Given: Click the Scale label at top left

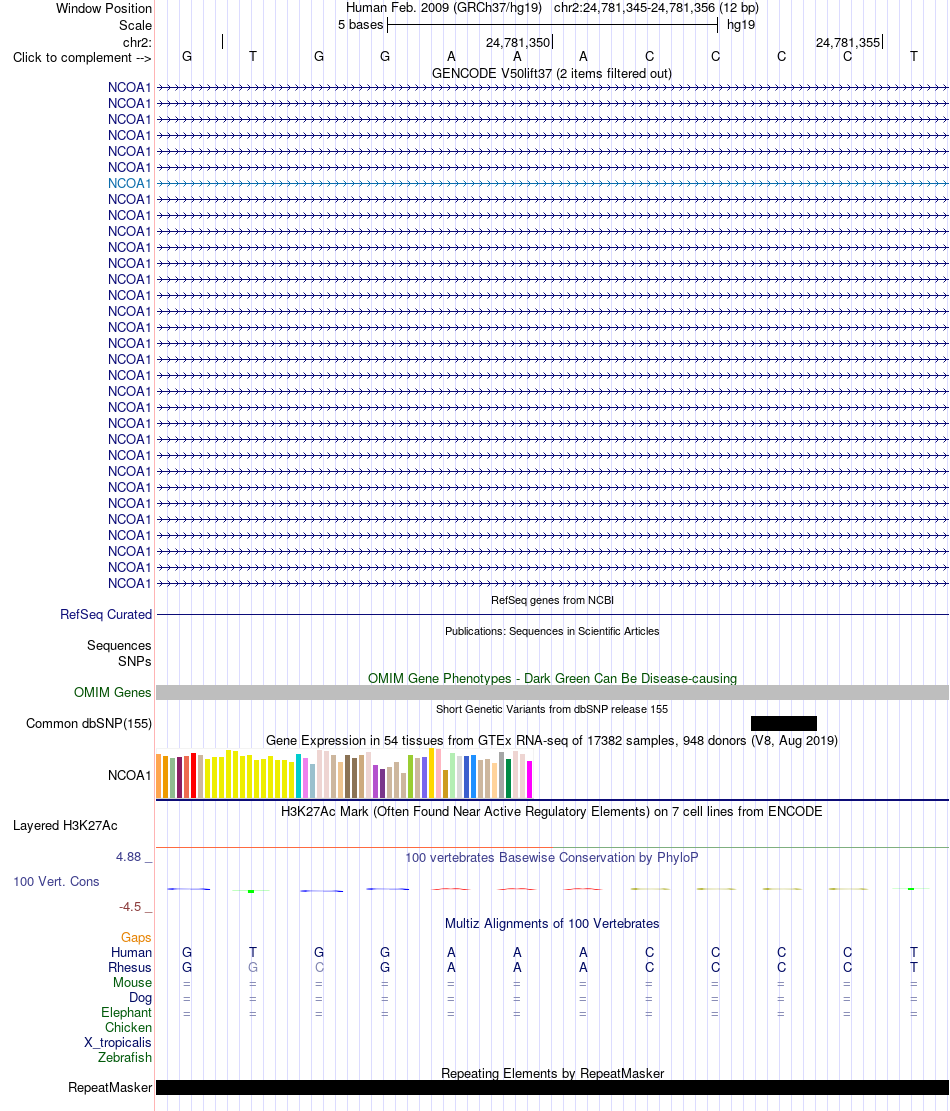Looking at the screenshot, I should click(135, 26).
